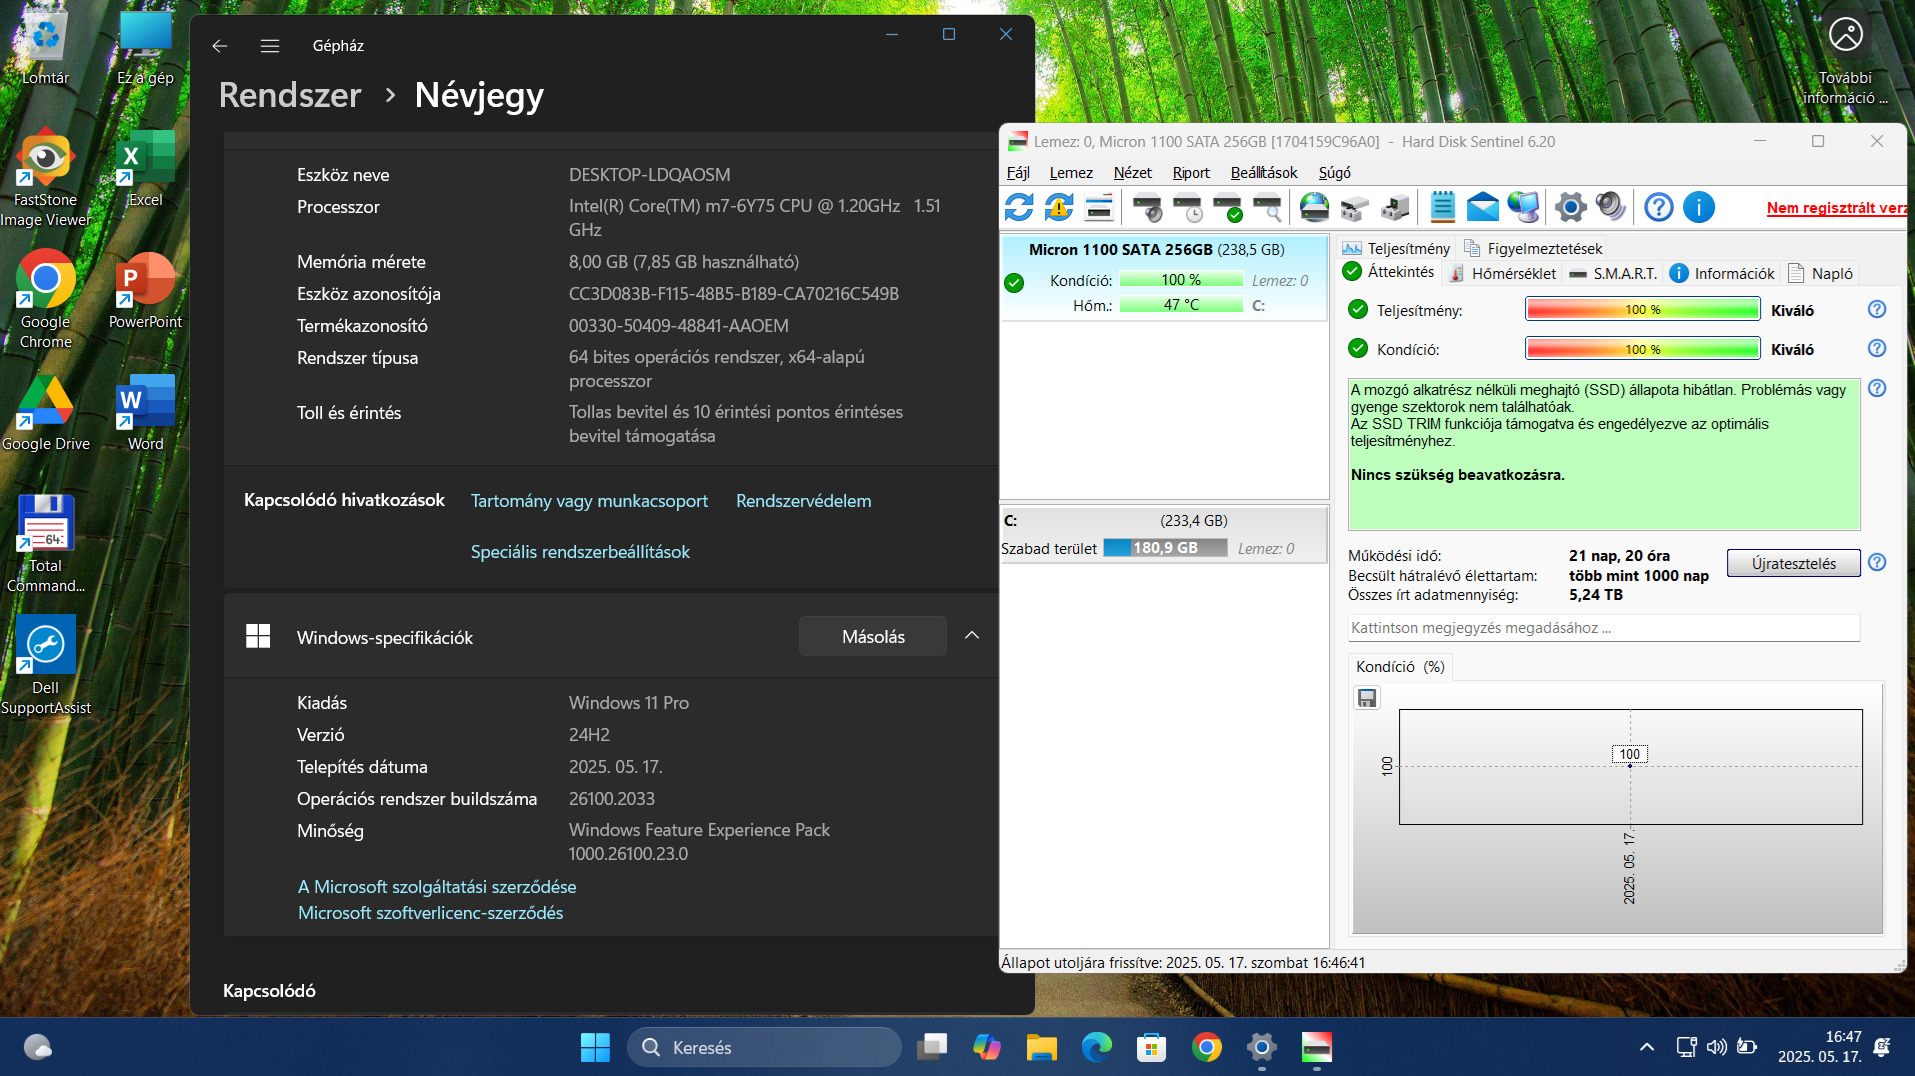Screen dimensions: 1915x1076
Task: Open File Explorer from the taskbar
Action: [1042, 1047]
